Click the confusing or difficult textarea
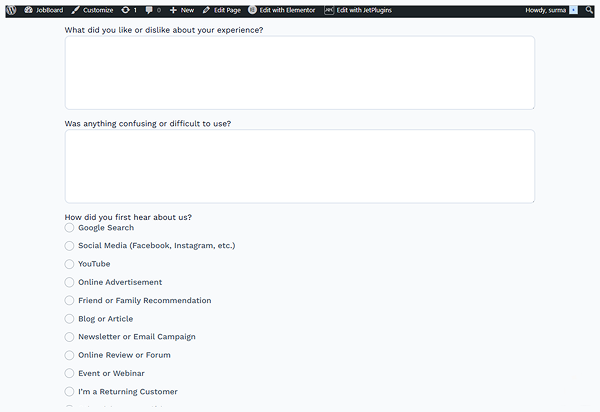The height and width of the screenshot is (412, 600). click(299, 166)
